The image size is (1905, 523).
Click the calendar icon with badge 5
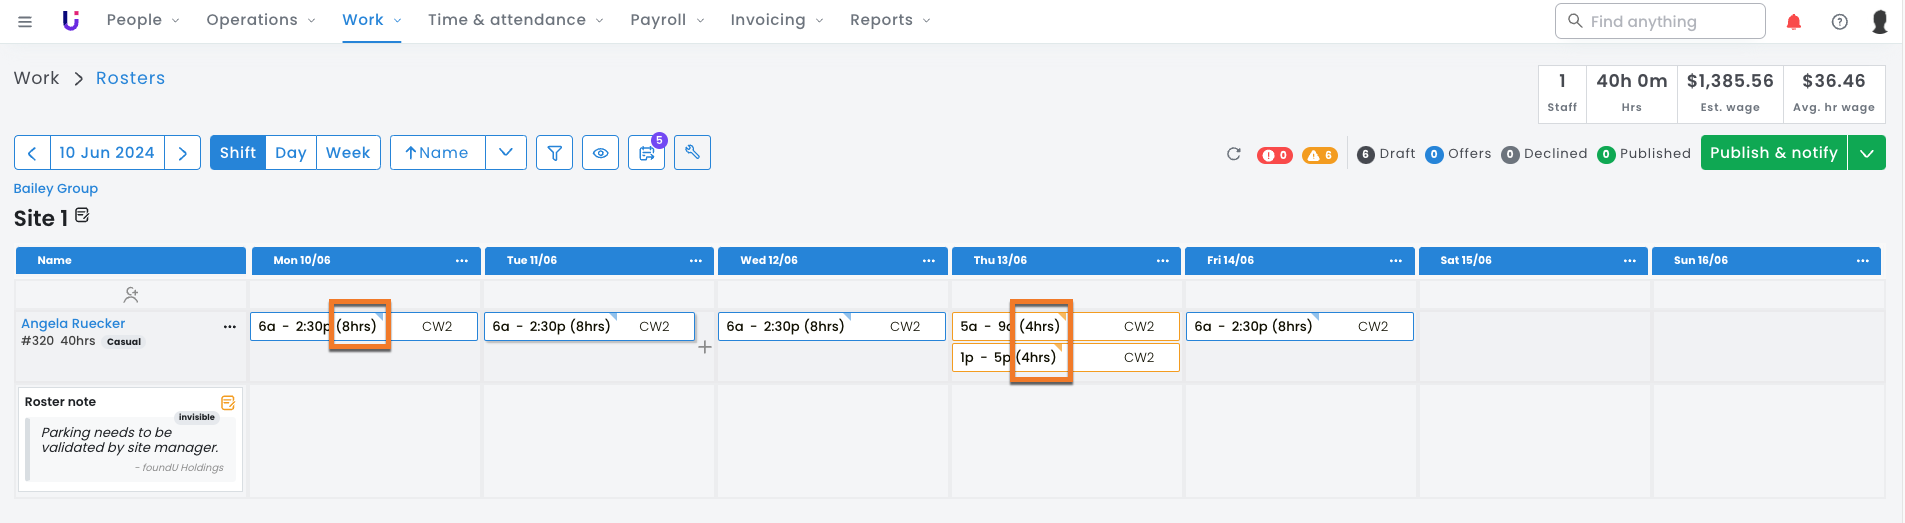[x=646, y=154]
